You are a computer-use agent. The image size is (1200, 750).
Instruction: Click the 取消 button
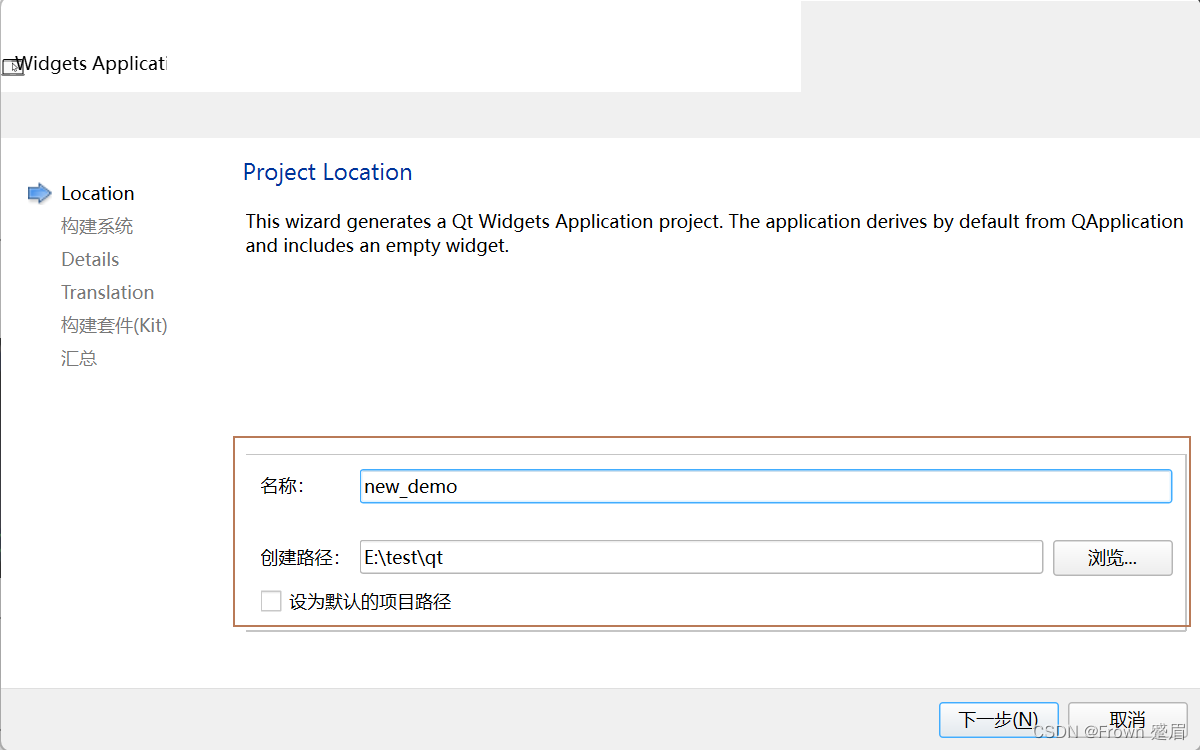[x=1127, y=720]
